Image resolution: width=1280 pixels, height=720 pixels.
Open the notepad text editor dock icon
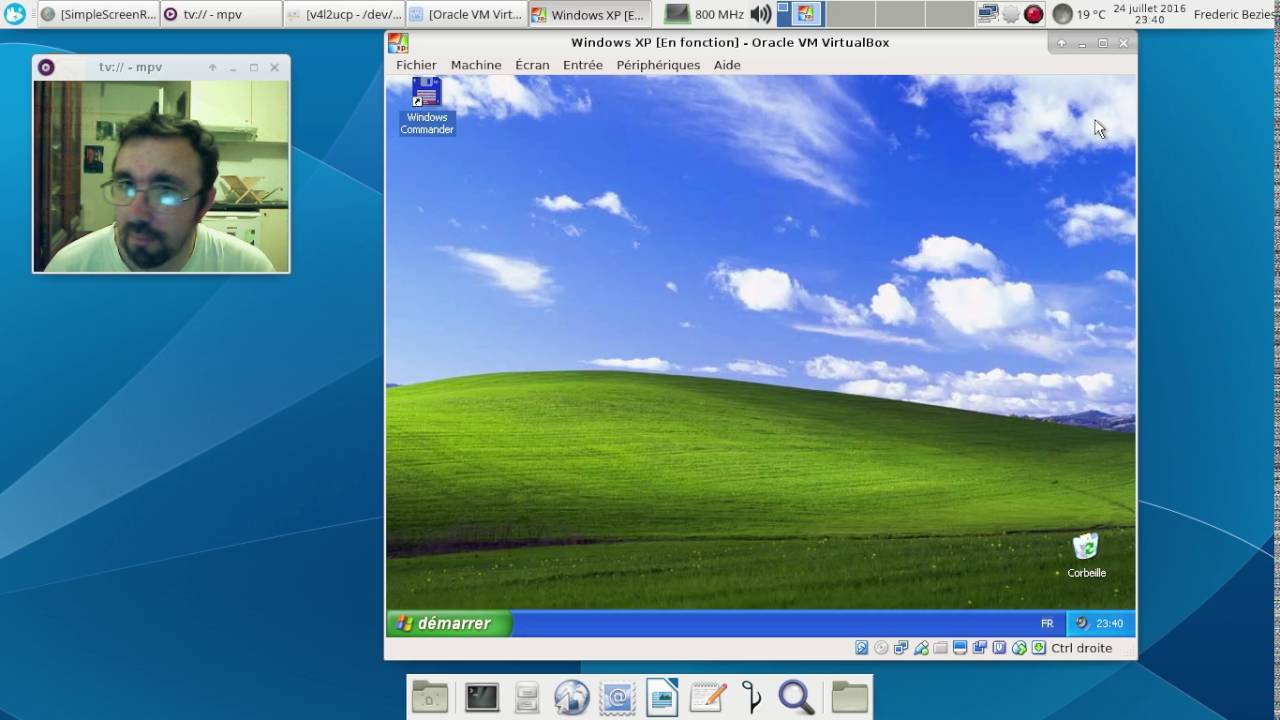tap(708, 697)
